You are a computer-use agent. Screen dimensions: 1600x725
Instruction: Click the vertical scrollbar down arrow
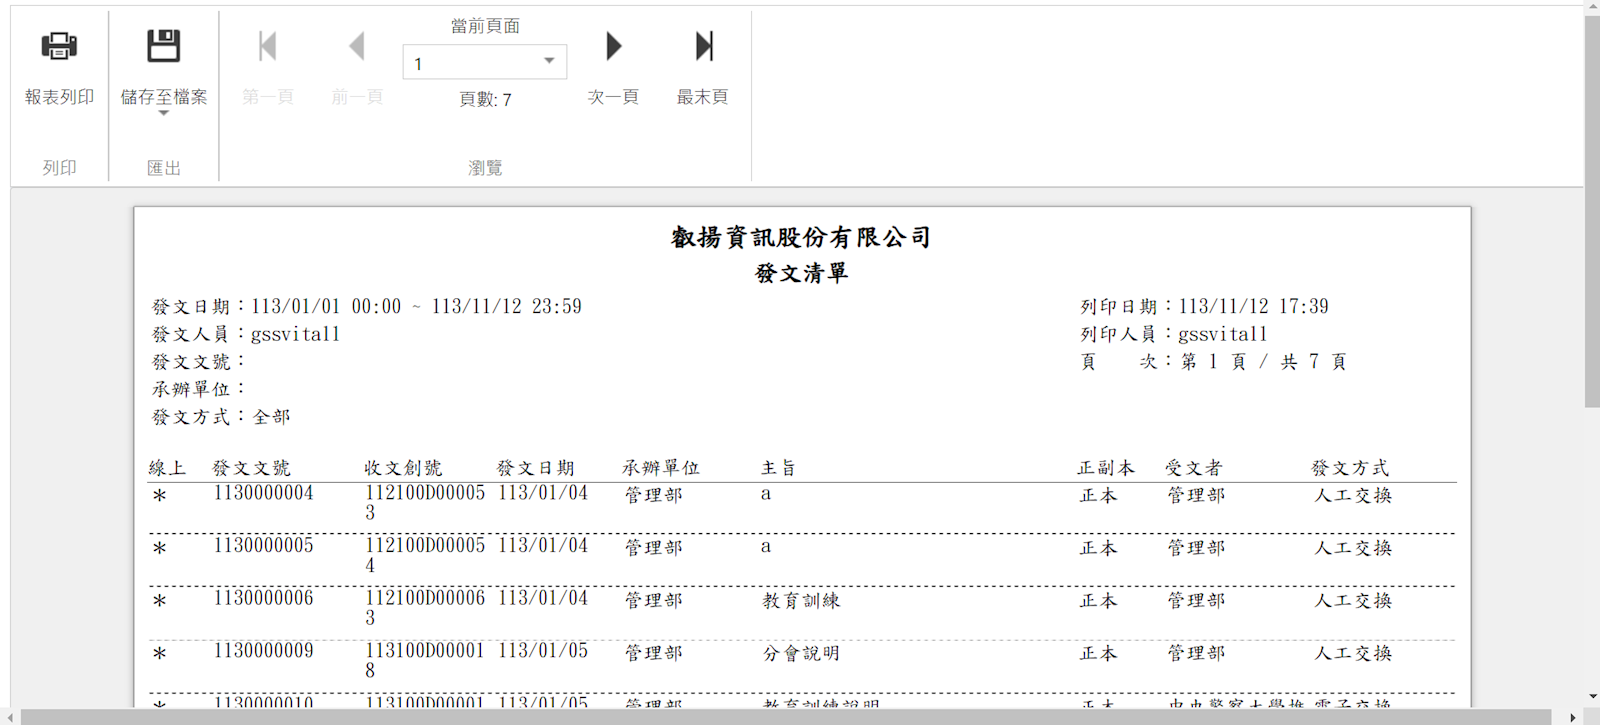[x=1592, y=697]
